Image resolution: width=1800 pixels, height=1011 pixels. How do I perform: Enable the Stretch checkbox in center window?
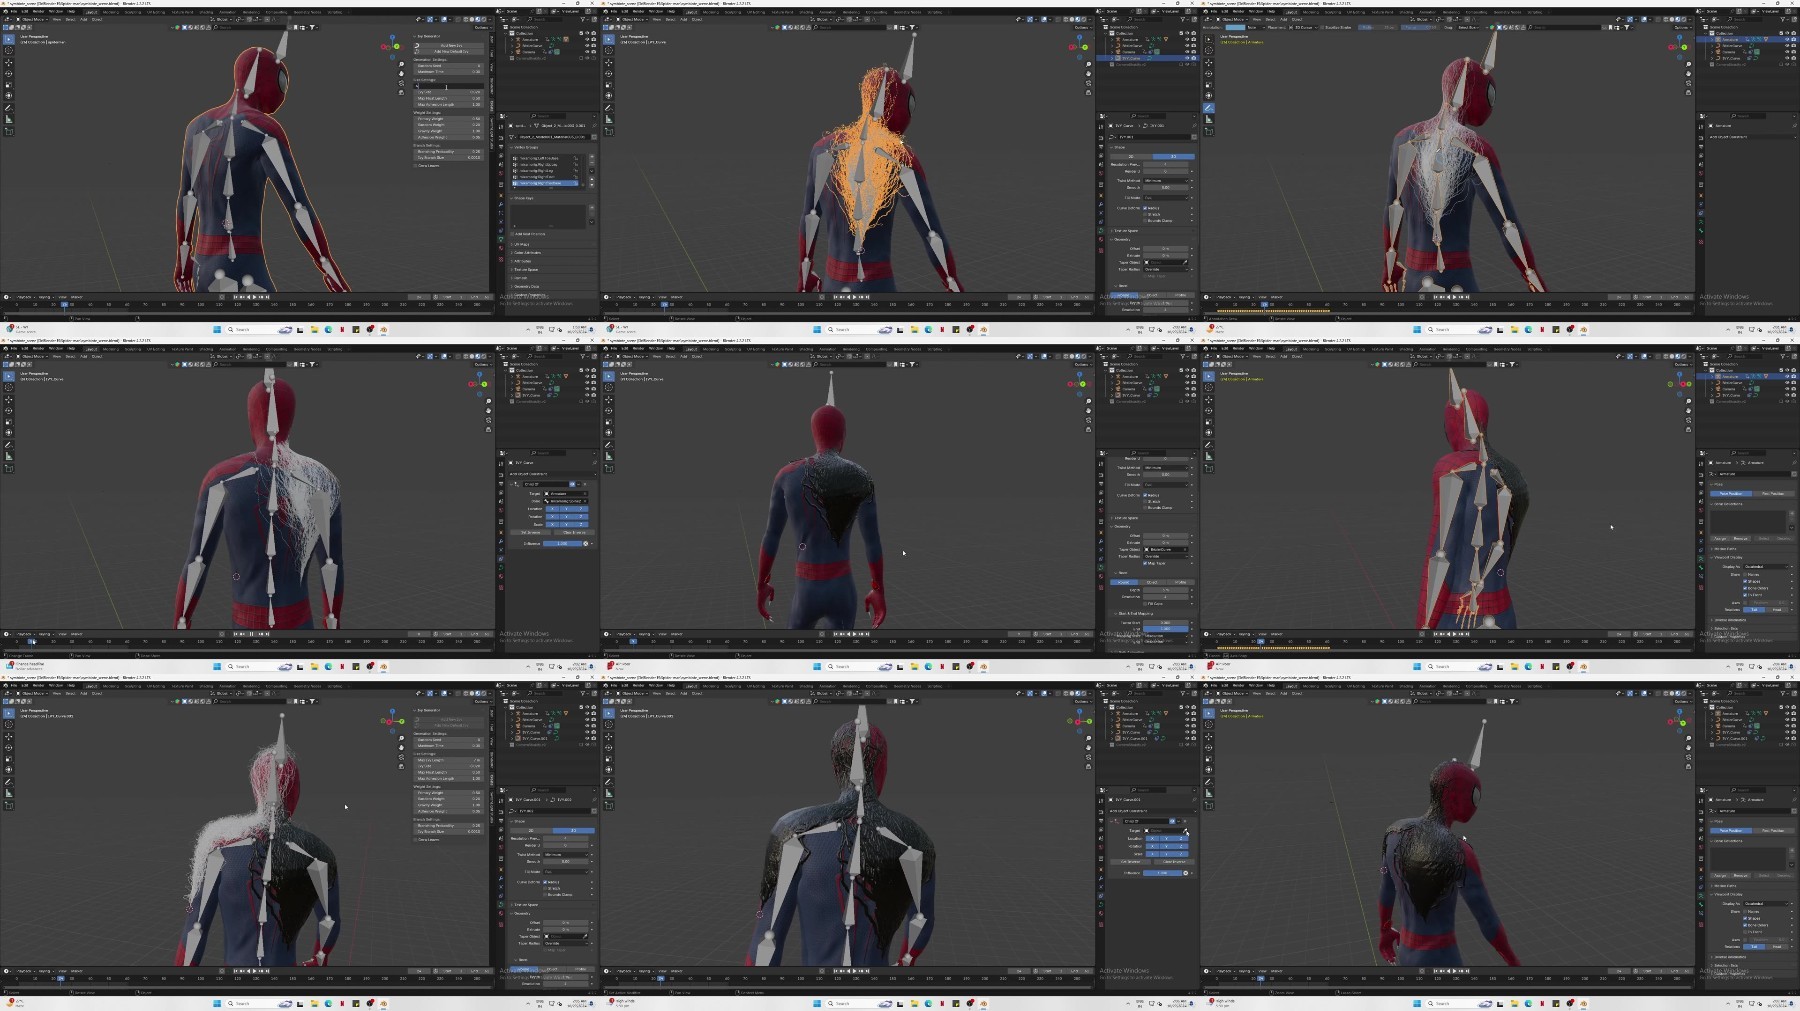click(1147, 501)
